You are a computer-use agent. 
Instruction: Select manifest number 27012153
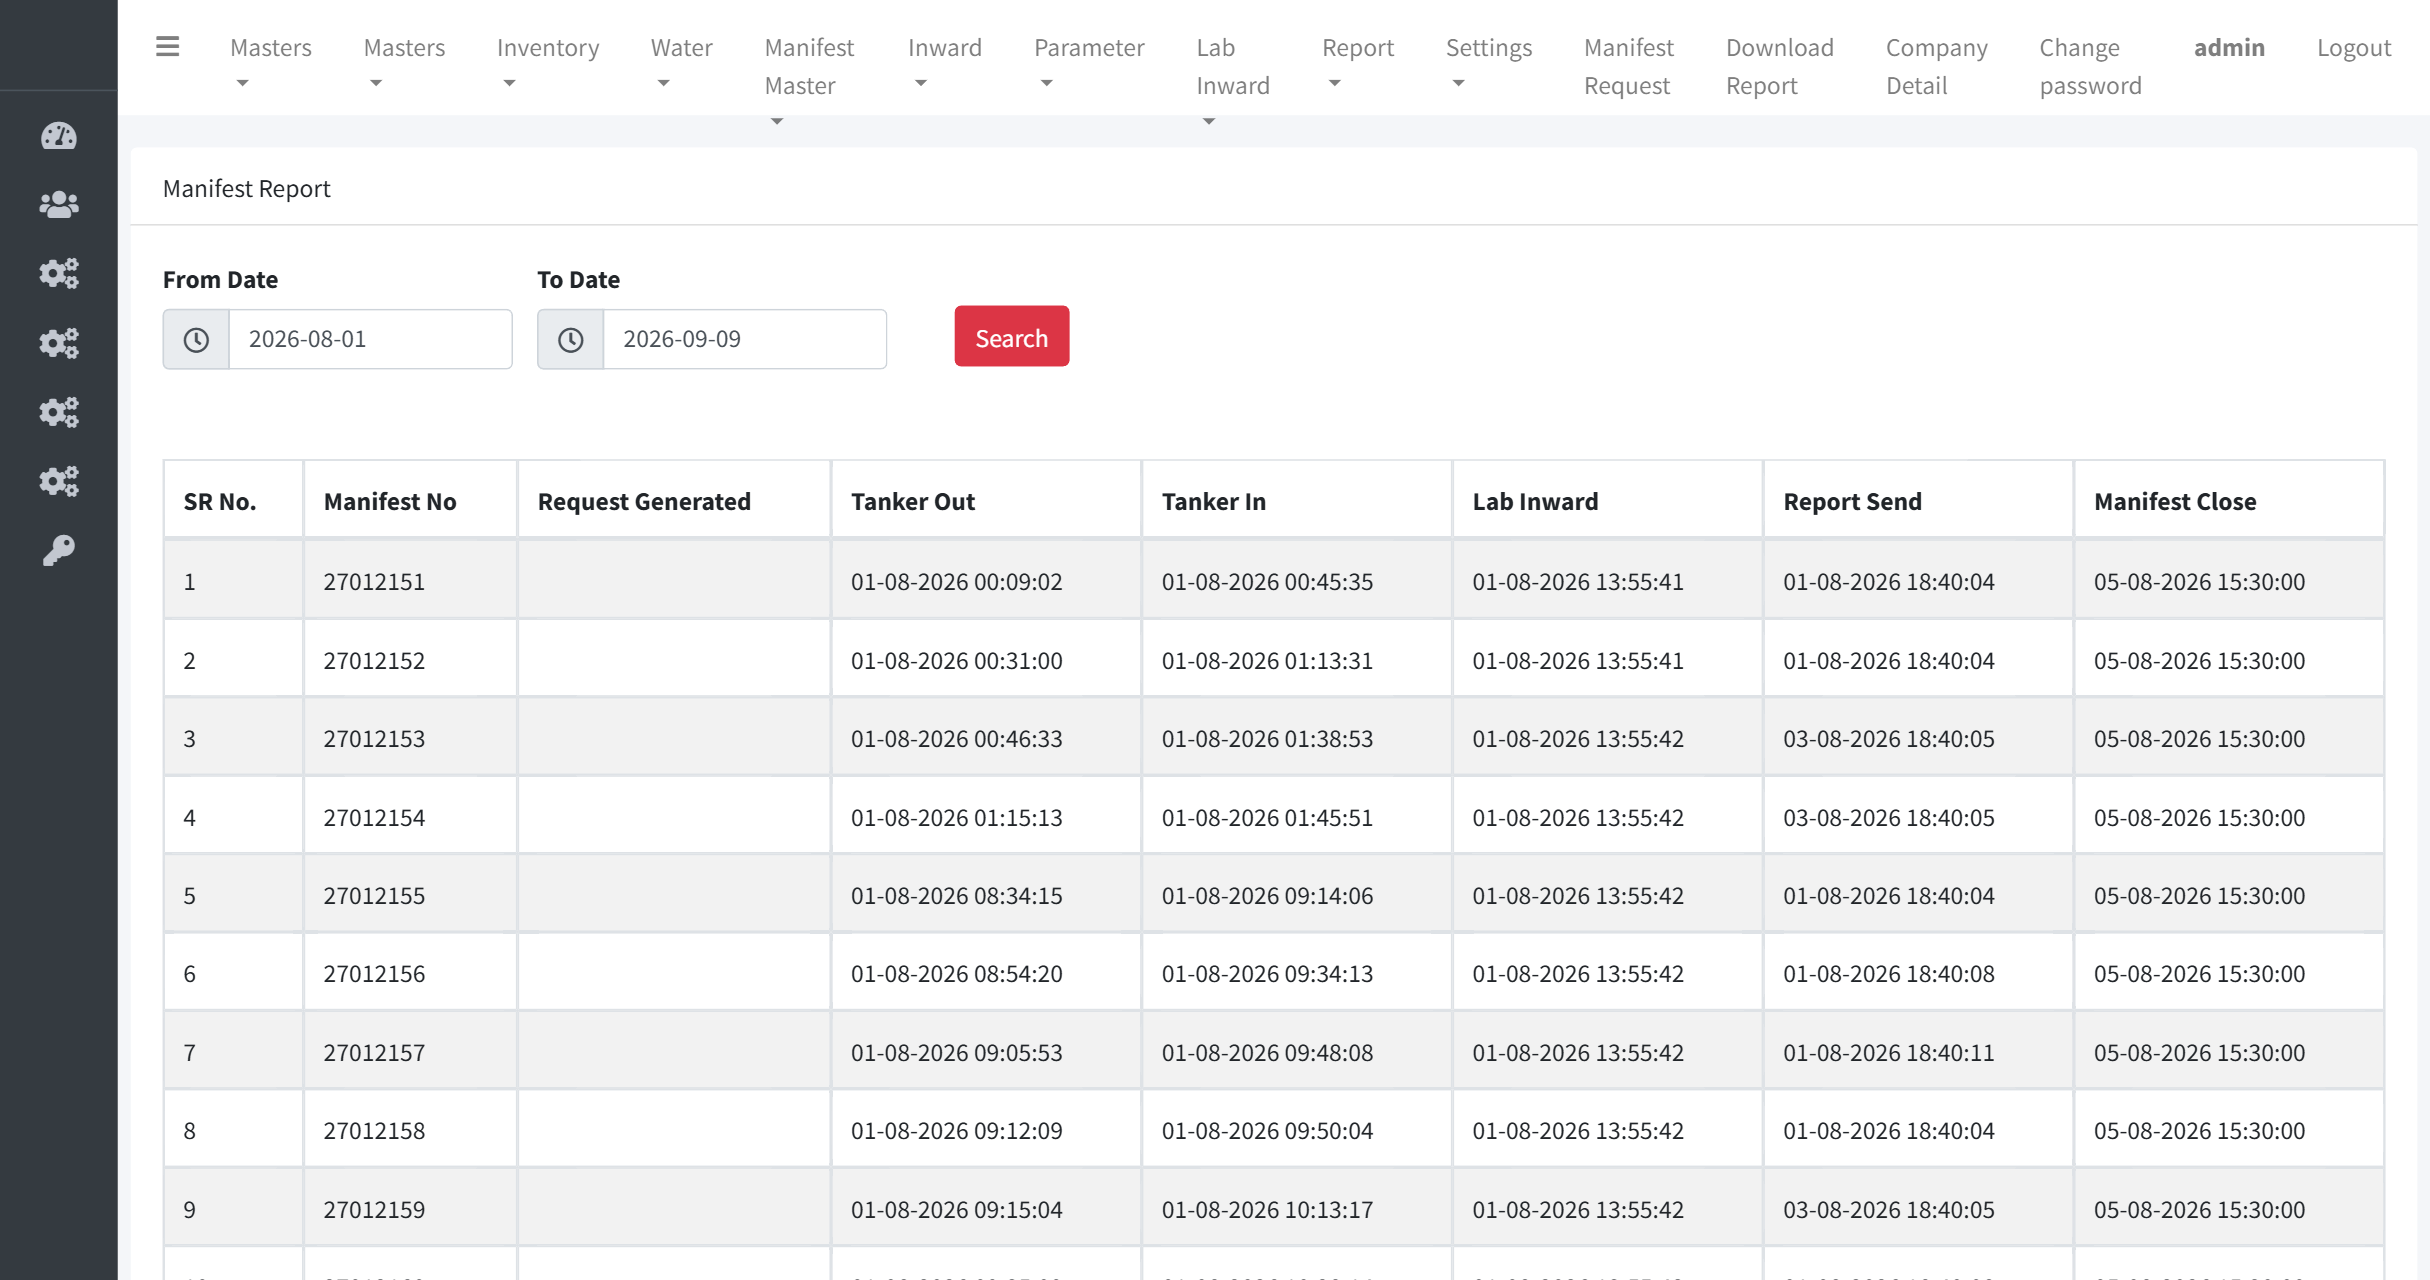pyautogui.click(x=374, y=739)
